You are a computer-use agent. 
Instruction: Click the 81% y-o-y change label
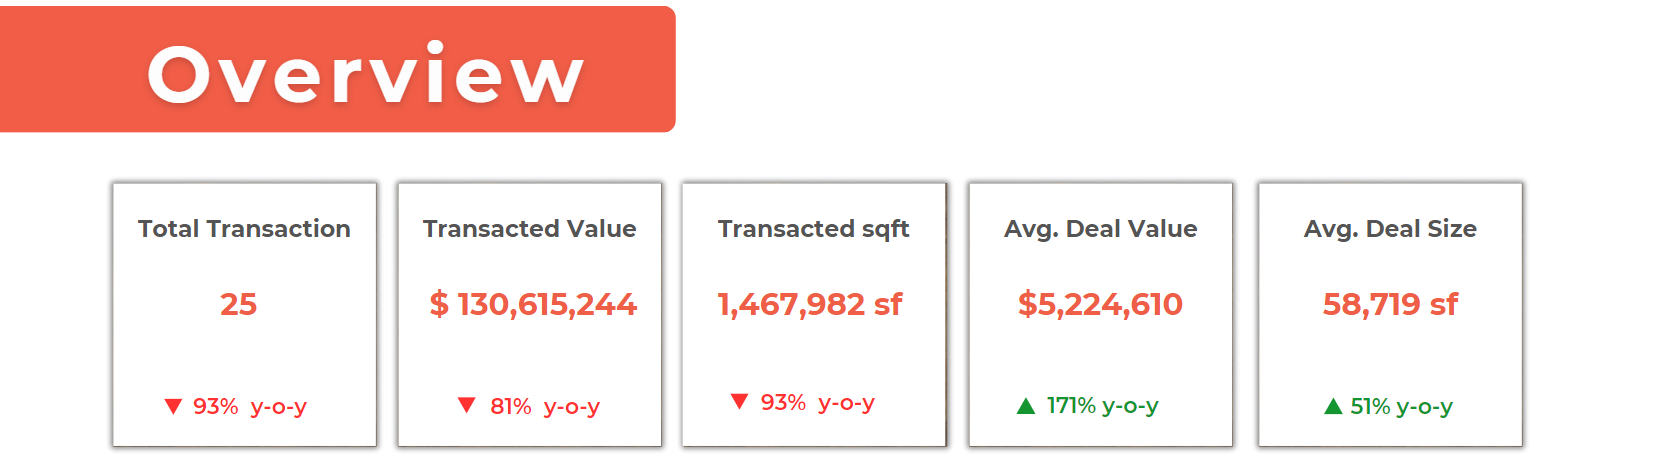coord(544,406)
